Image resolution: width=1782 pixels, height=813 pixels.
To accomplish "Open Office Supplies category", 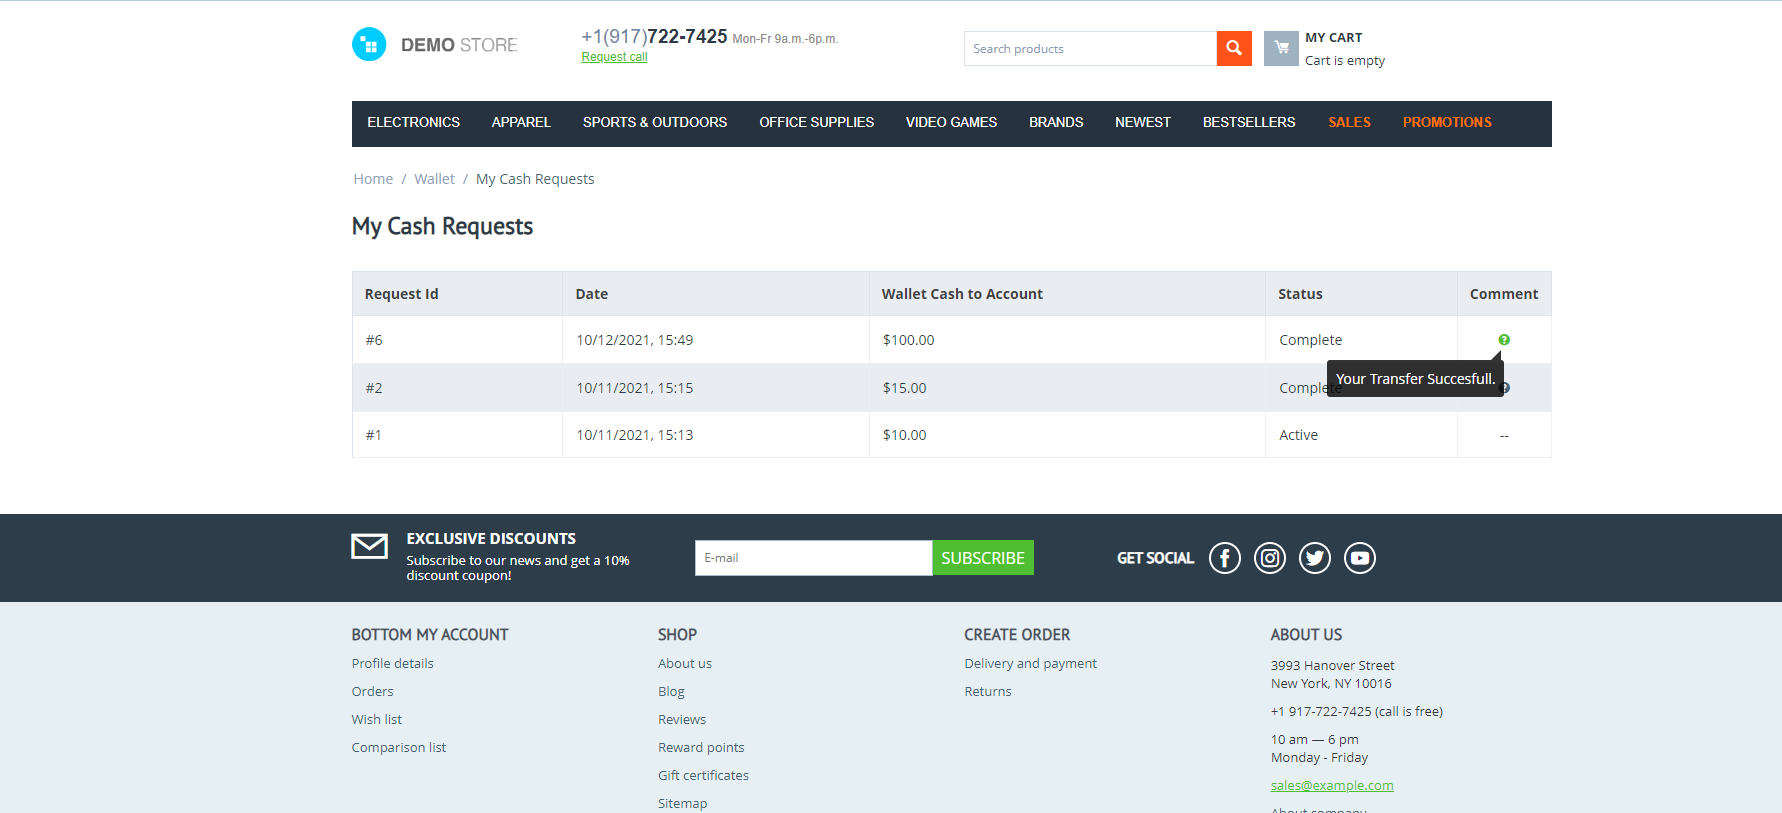I will (x=816, y=122).
